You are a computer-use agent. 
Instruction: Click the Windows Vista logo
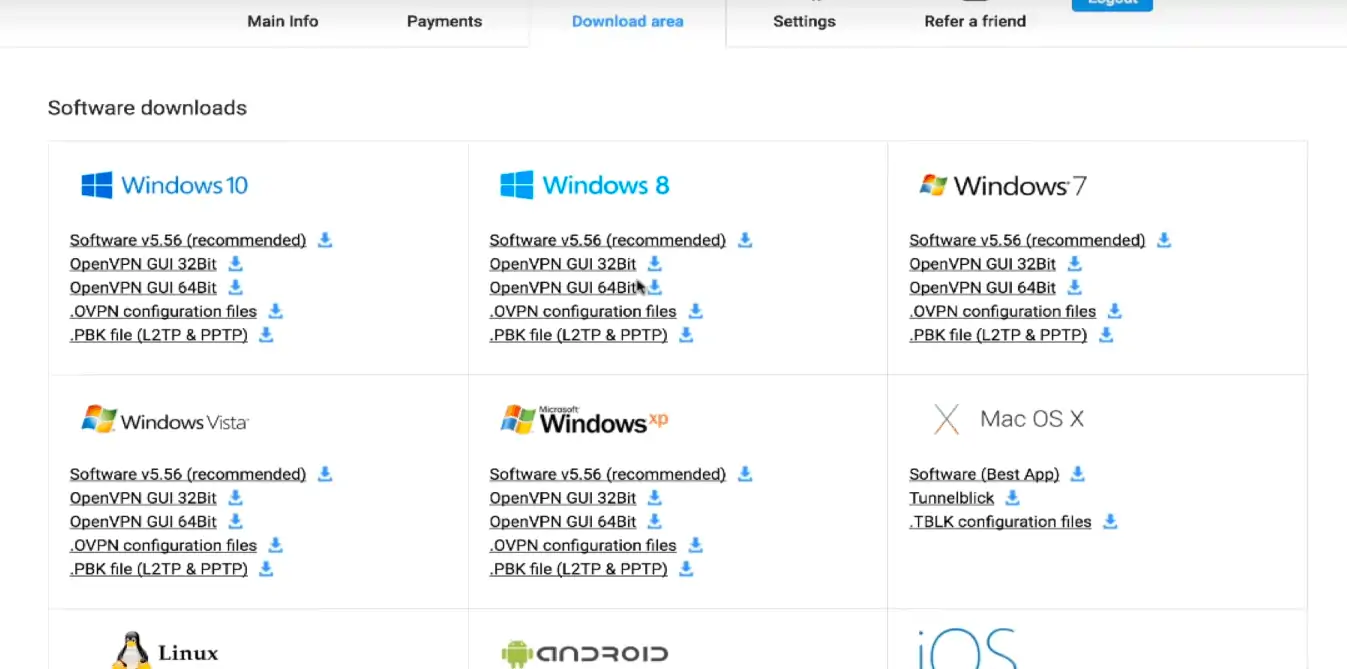164,419
